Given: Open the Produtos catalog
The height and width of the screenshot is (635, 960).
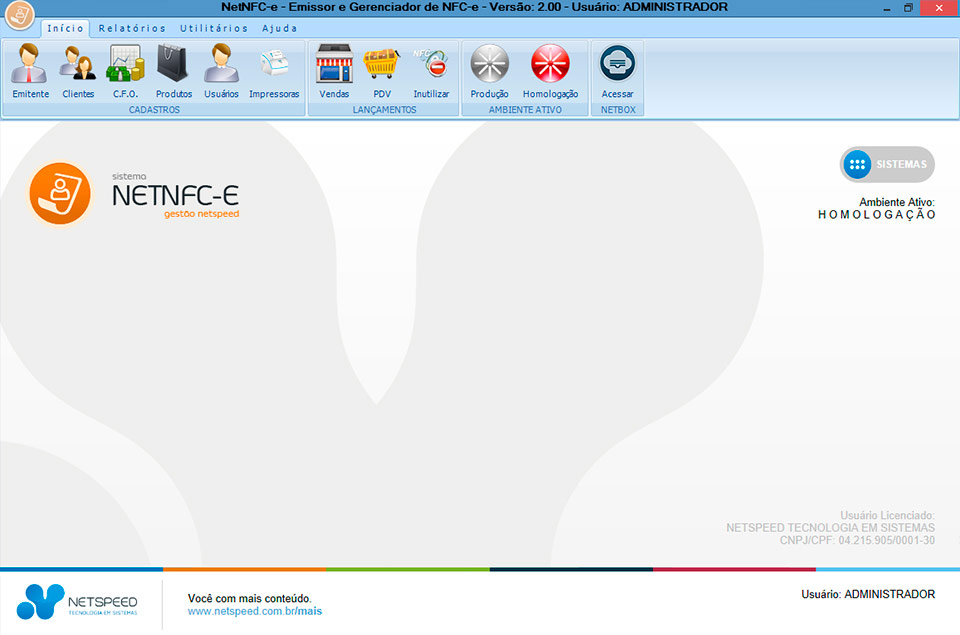Looking at the screenshot, I should (x=173, y=71).
